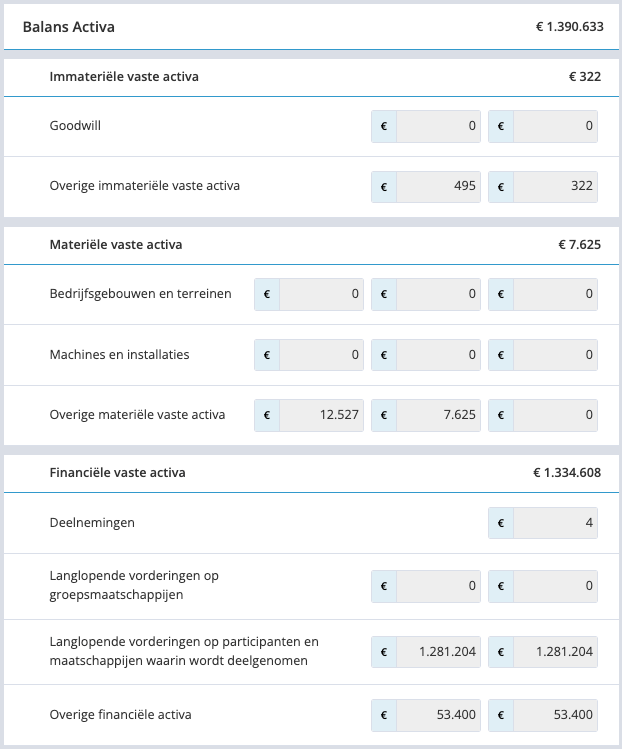622x749 pixels.
Task: Expand the Balans Activa header section
Action: [311, 27]
